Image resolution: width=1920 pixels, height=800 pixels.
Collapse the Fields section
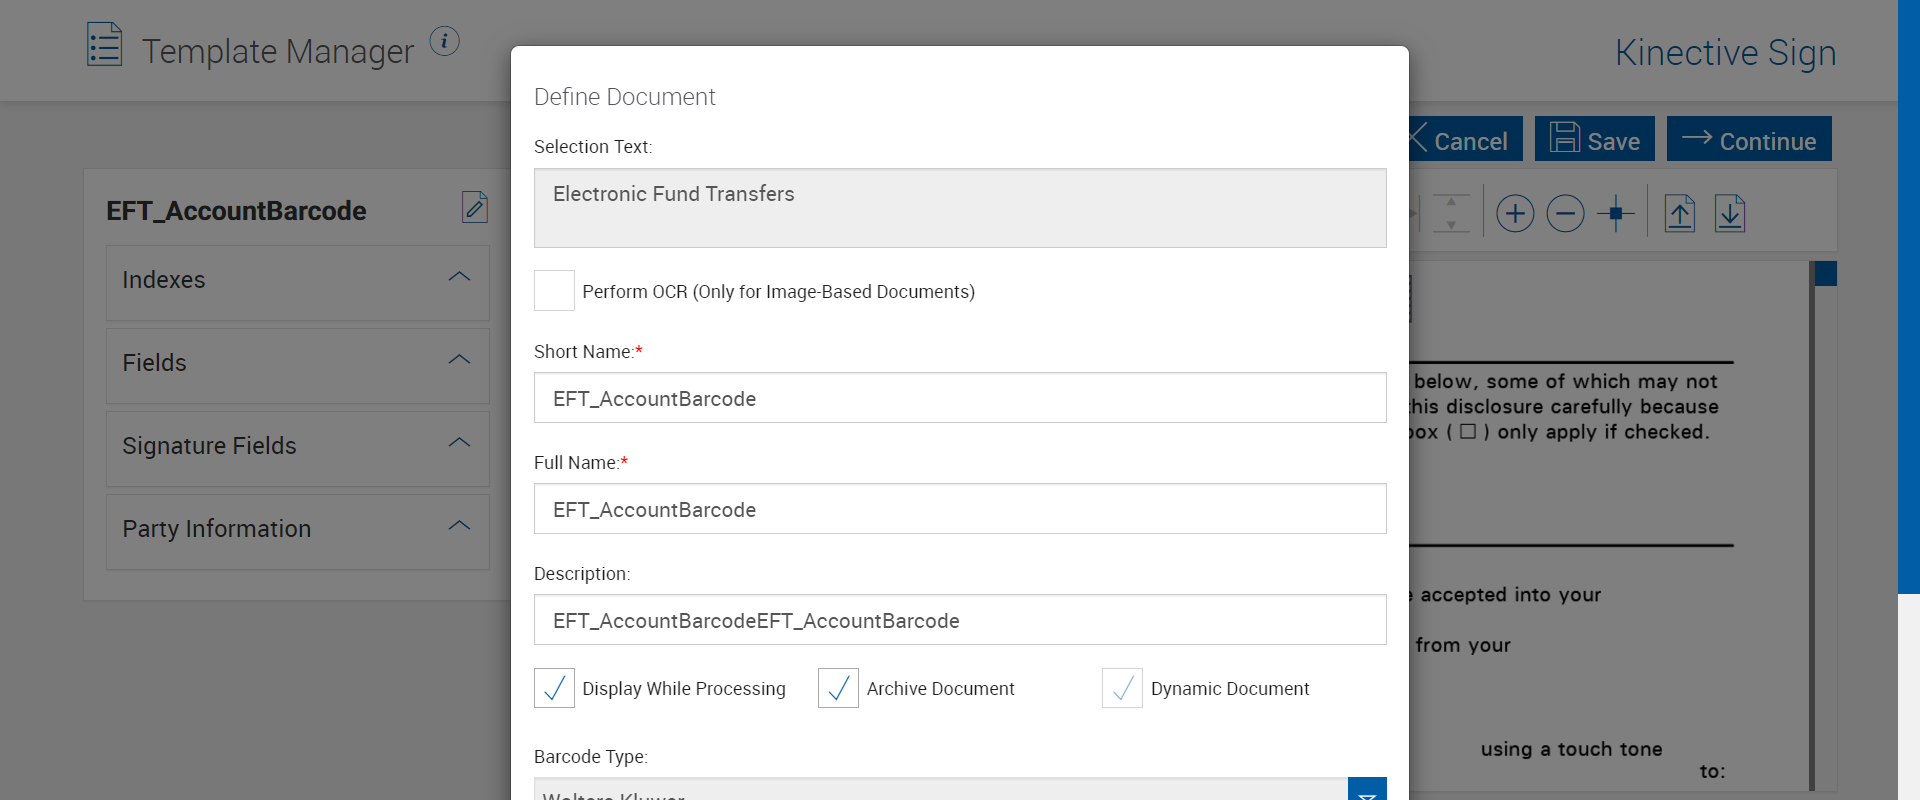coord(459,360)
